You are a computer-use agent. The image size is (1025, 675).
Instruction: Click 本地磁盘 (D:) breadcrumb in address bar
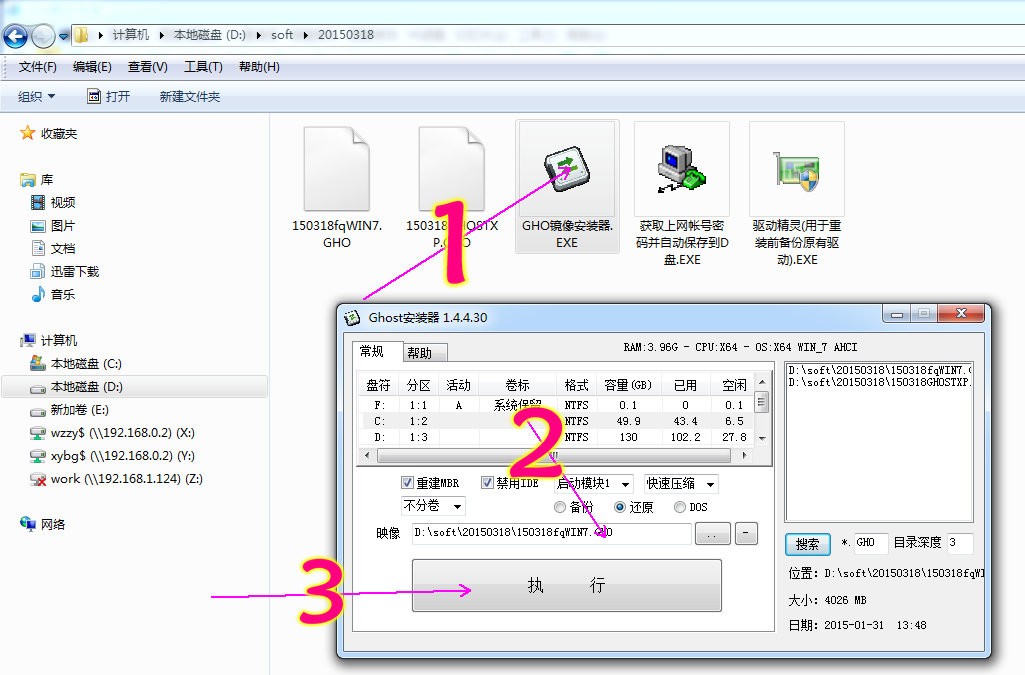point(209,35)
